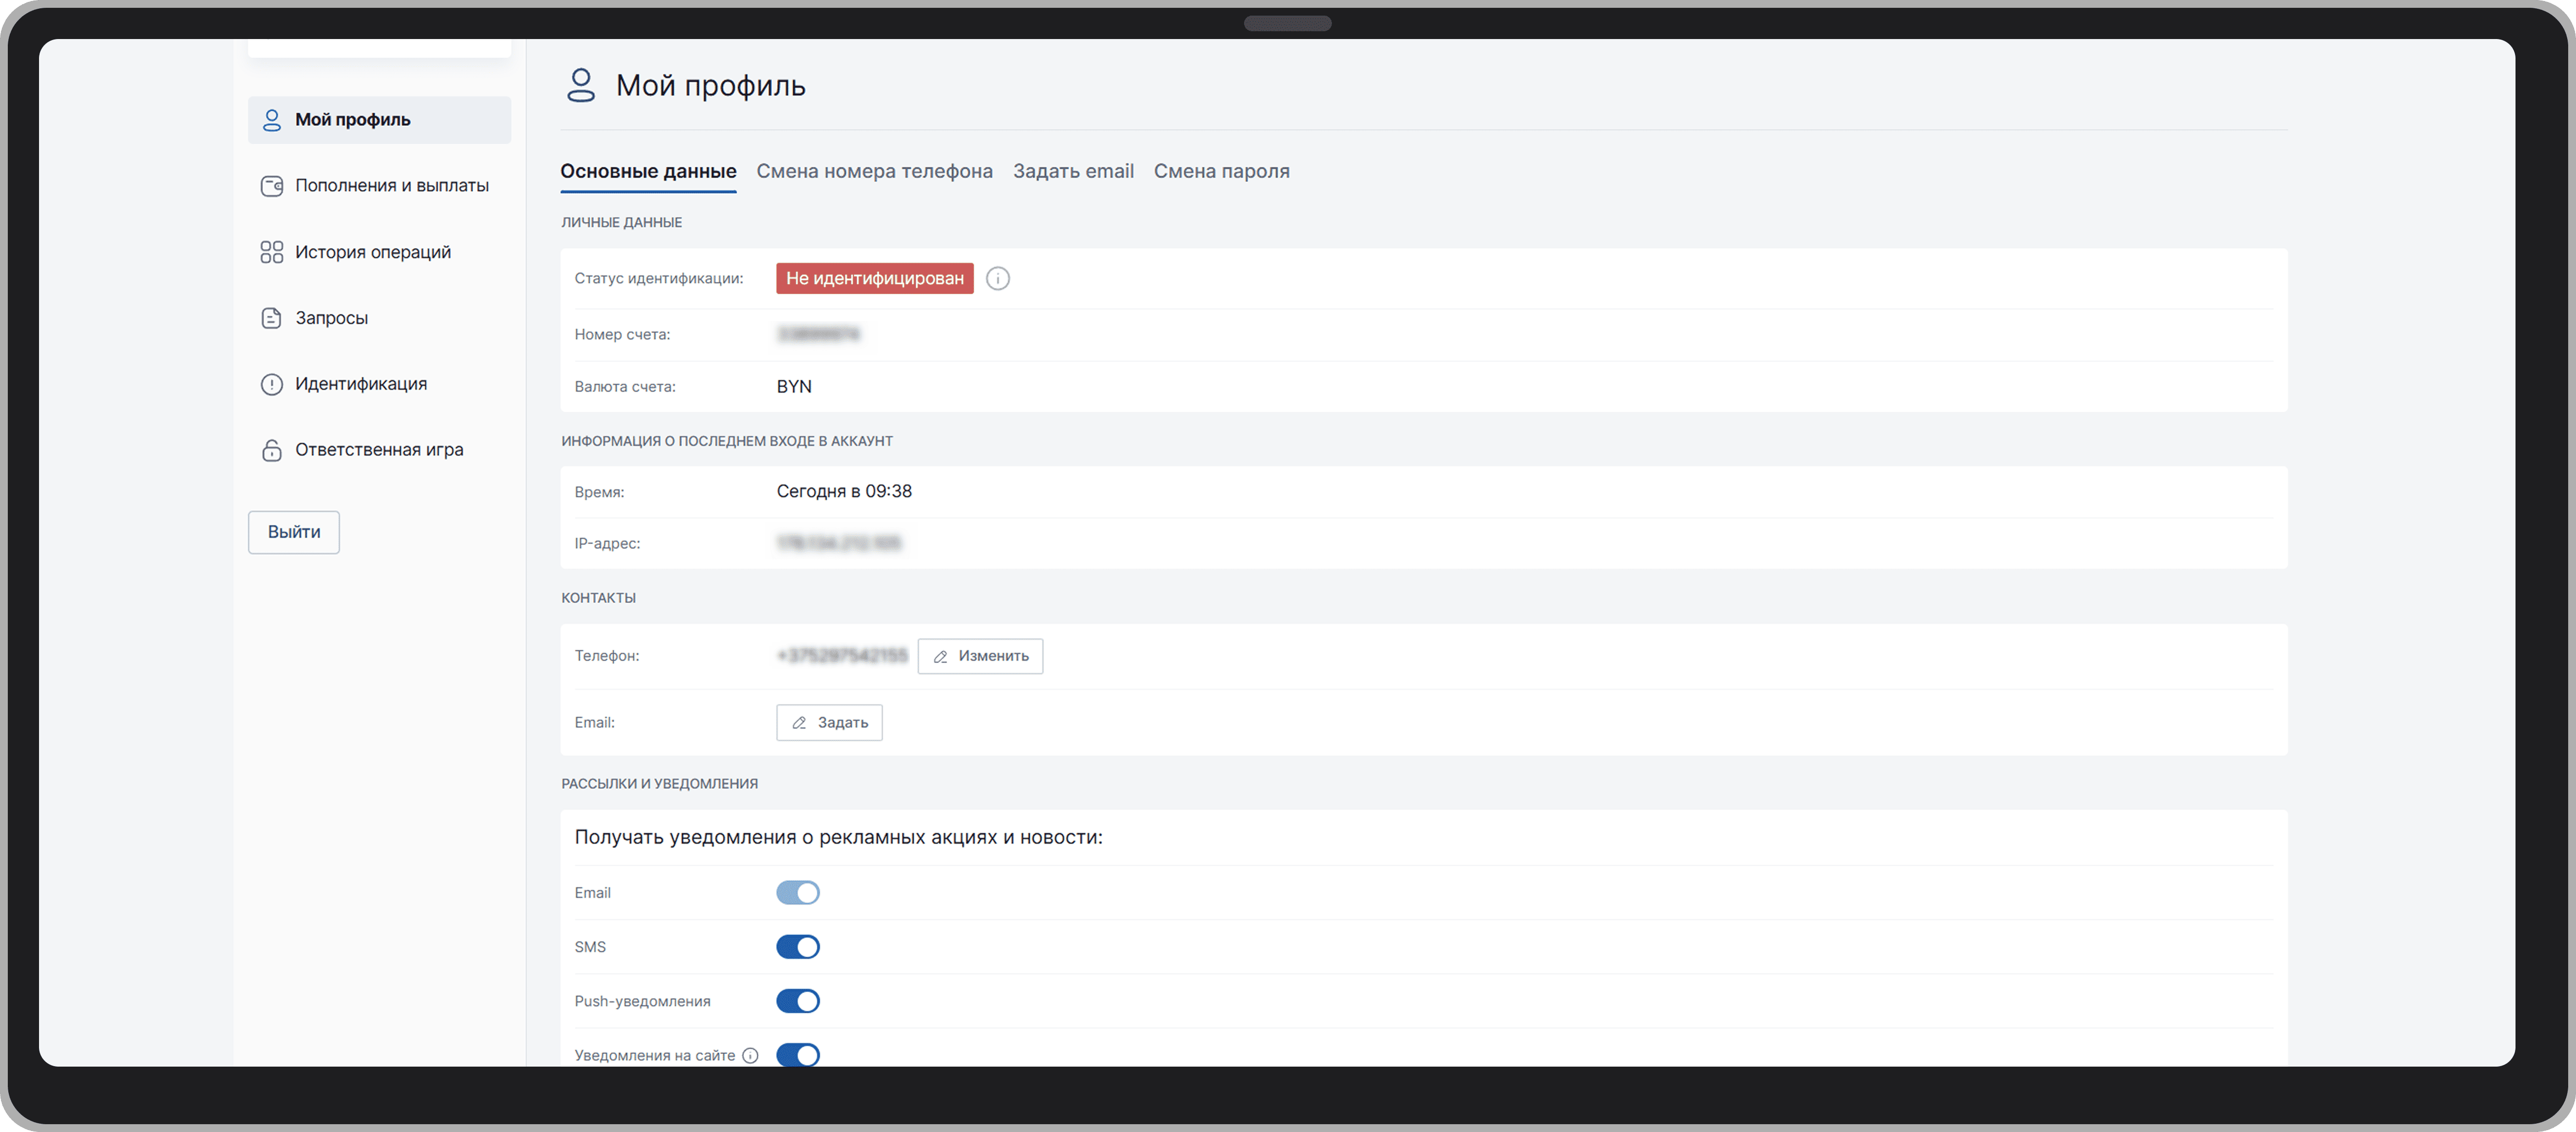Switch to Смена номера телефона tab
The image size is (2576, 1132).
click(x=874, y=171)
